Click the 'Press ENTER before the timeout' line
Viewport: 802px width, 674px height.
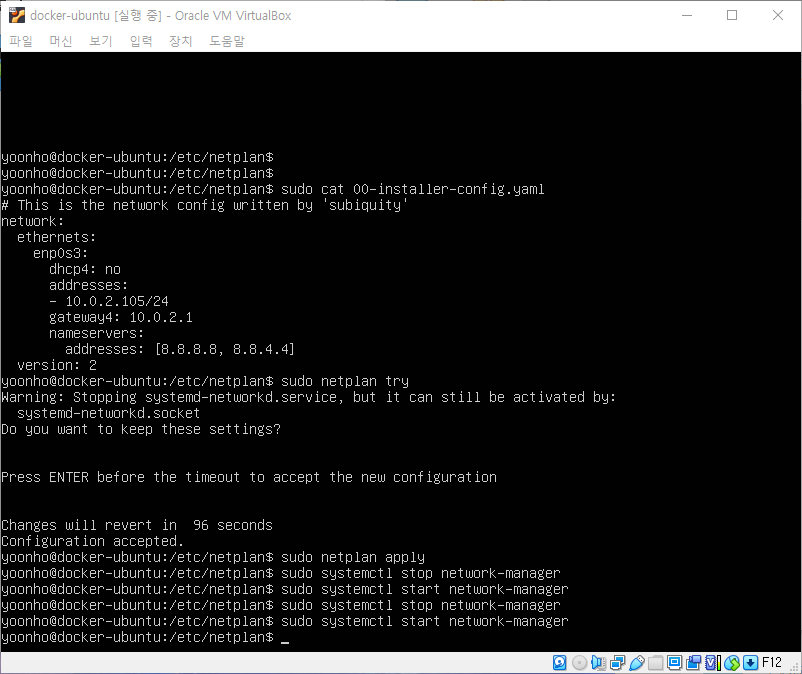click(249, 477)
